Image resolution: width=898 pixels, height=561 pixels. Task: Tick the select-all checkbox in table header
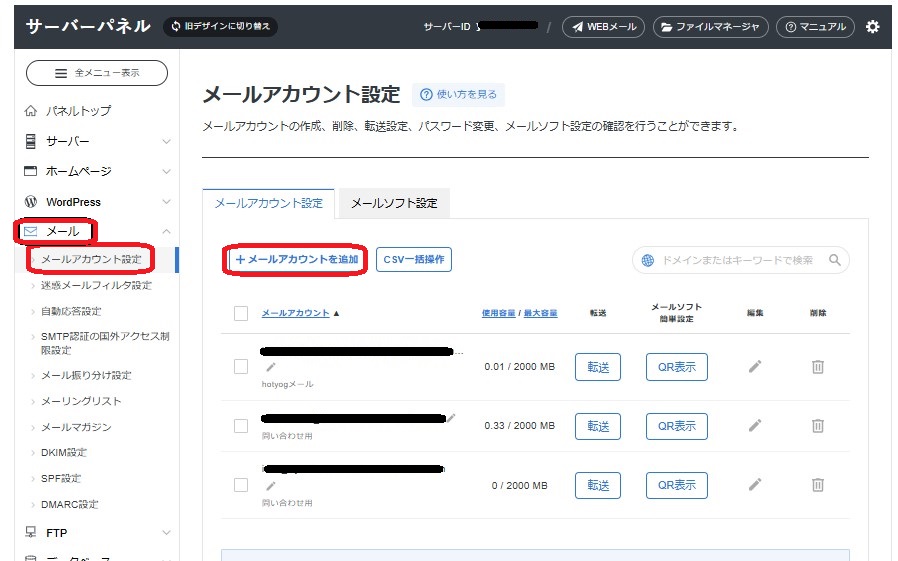240,313
